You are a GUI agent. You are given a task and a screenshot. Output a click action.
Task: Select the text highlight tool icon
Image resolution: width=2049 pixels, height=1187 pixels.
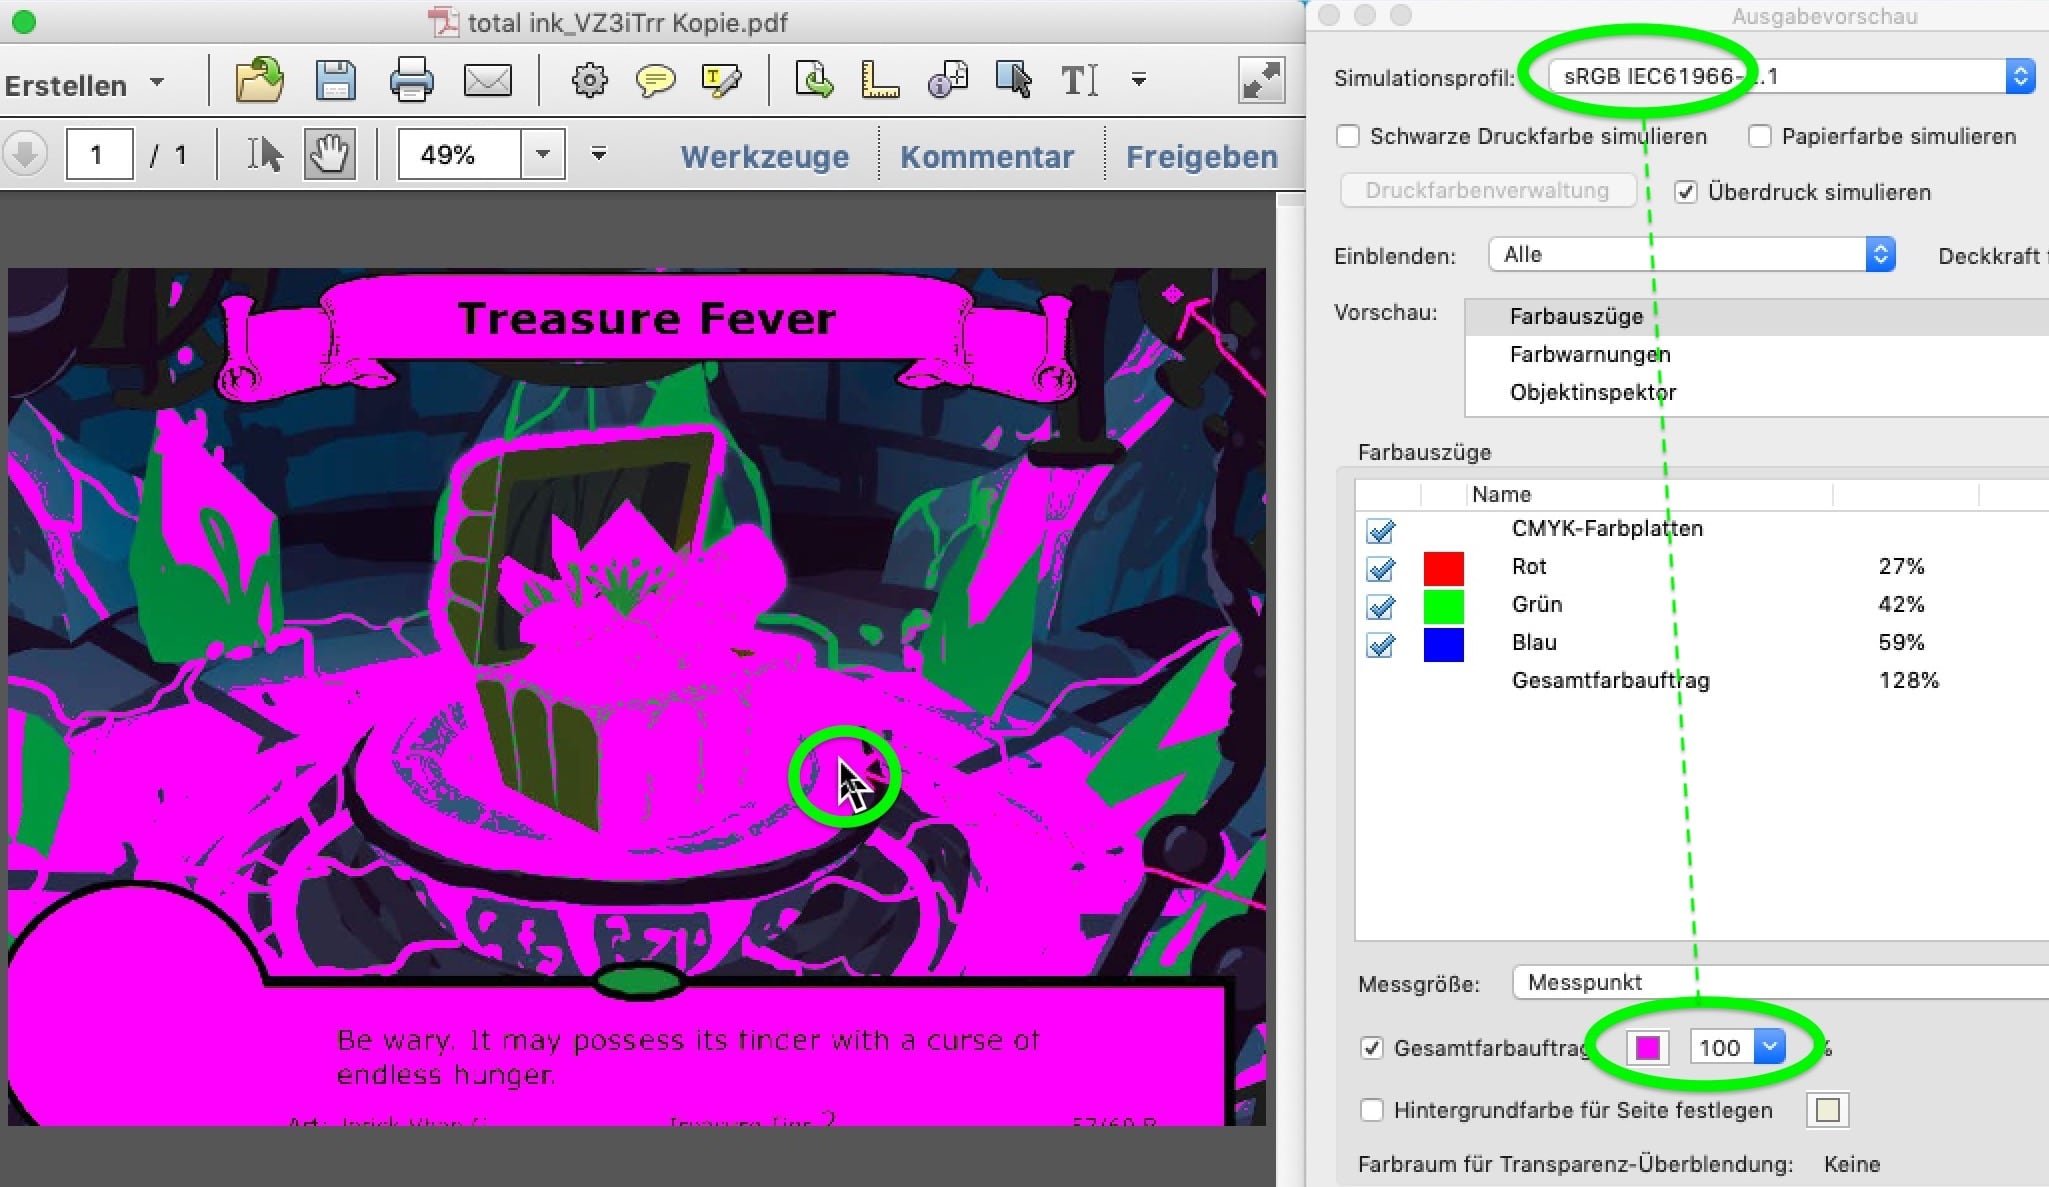pyautogui.click(x=721, y=80)
